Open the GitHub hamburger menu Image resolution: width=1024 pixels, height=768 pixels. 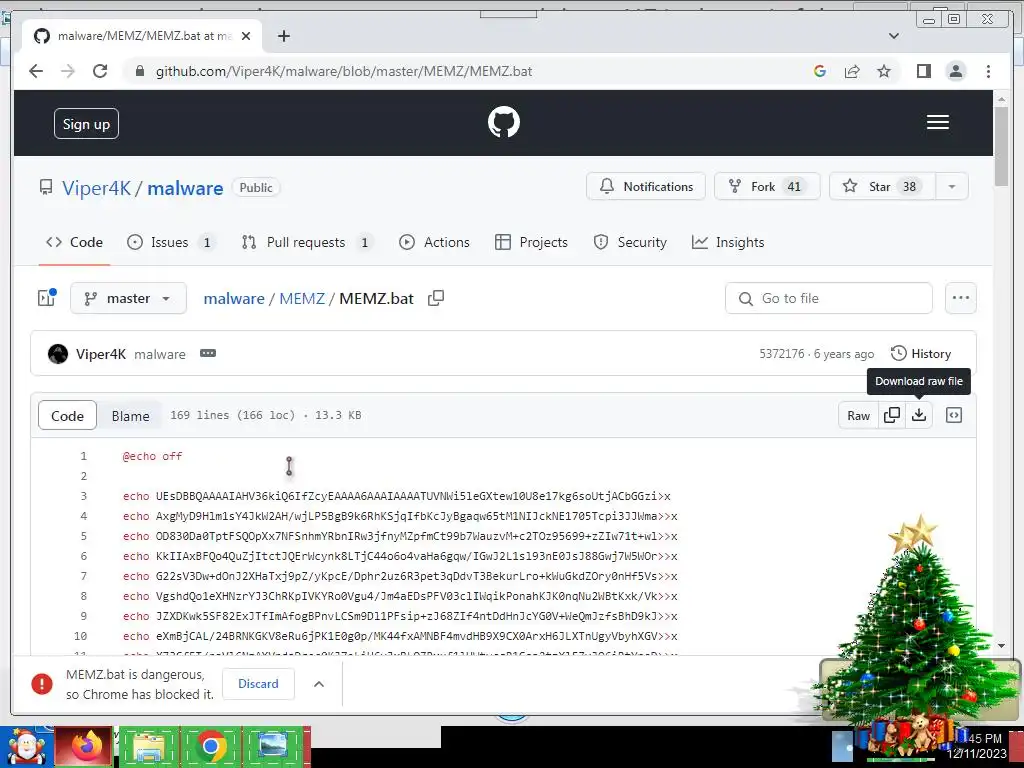(938, 122)
